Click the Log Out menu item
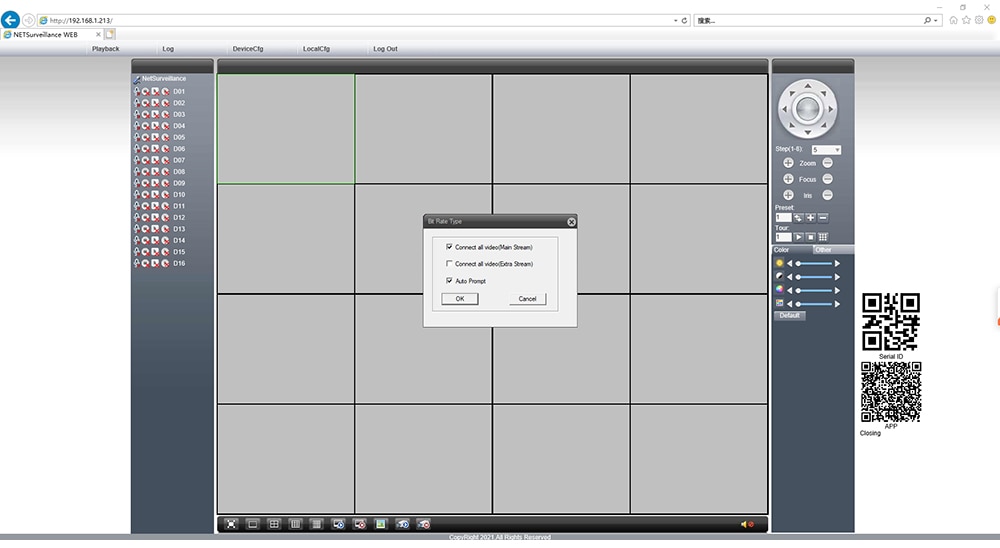 tap(385, 48)
